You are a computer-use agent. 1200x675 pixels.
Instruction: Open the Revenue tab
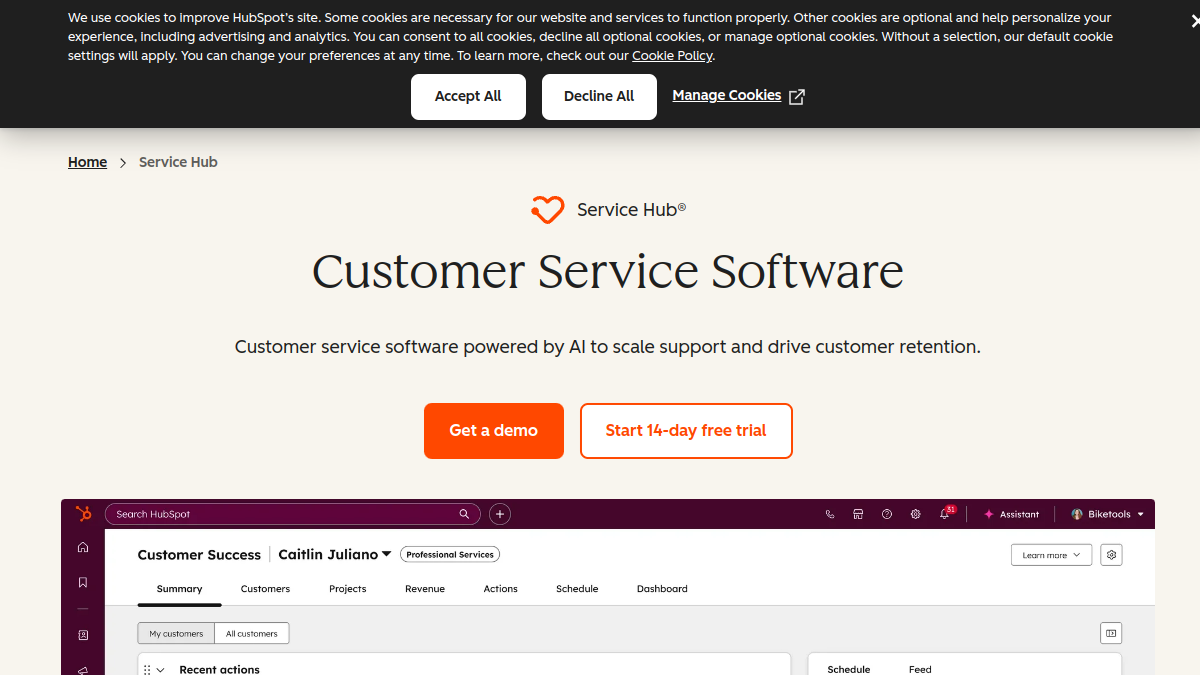pos(425,589)
